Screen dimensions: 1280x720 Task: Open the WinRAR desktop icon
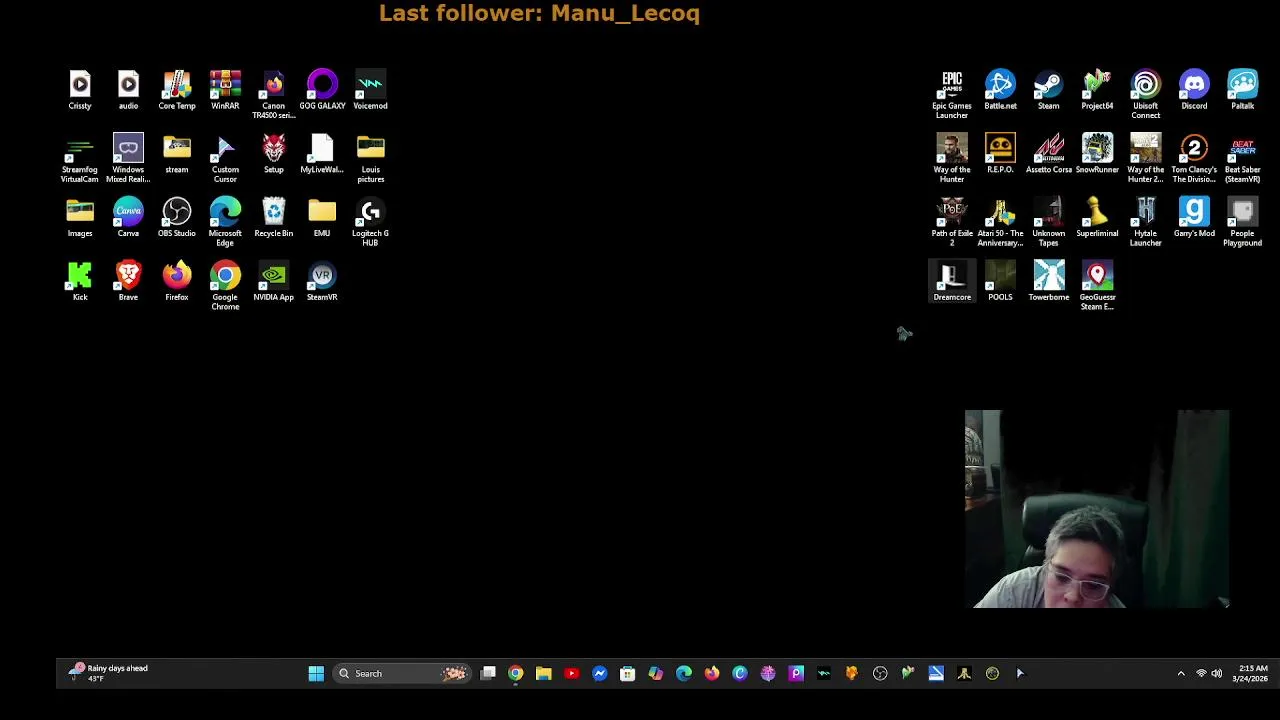tap(225, 90)
